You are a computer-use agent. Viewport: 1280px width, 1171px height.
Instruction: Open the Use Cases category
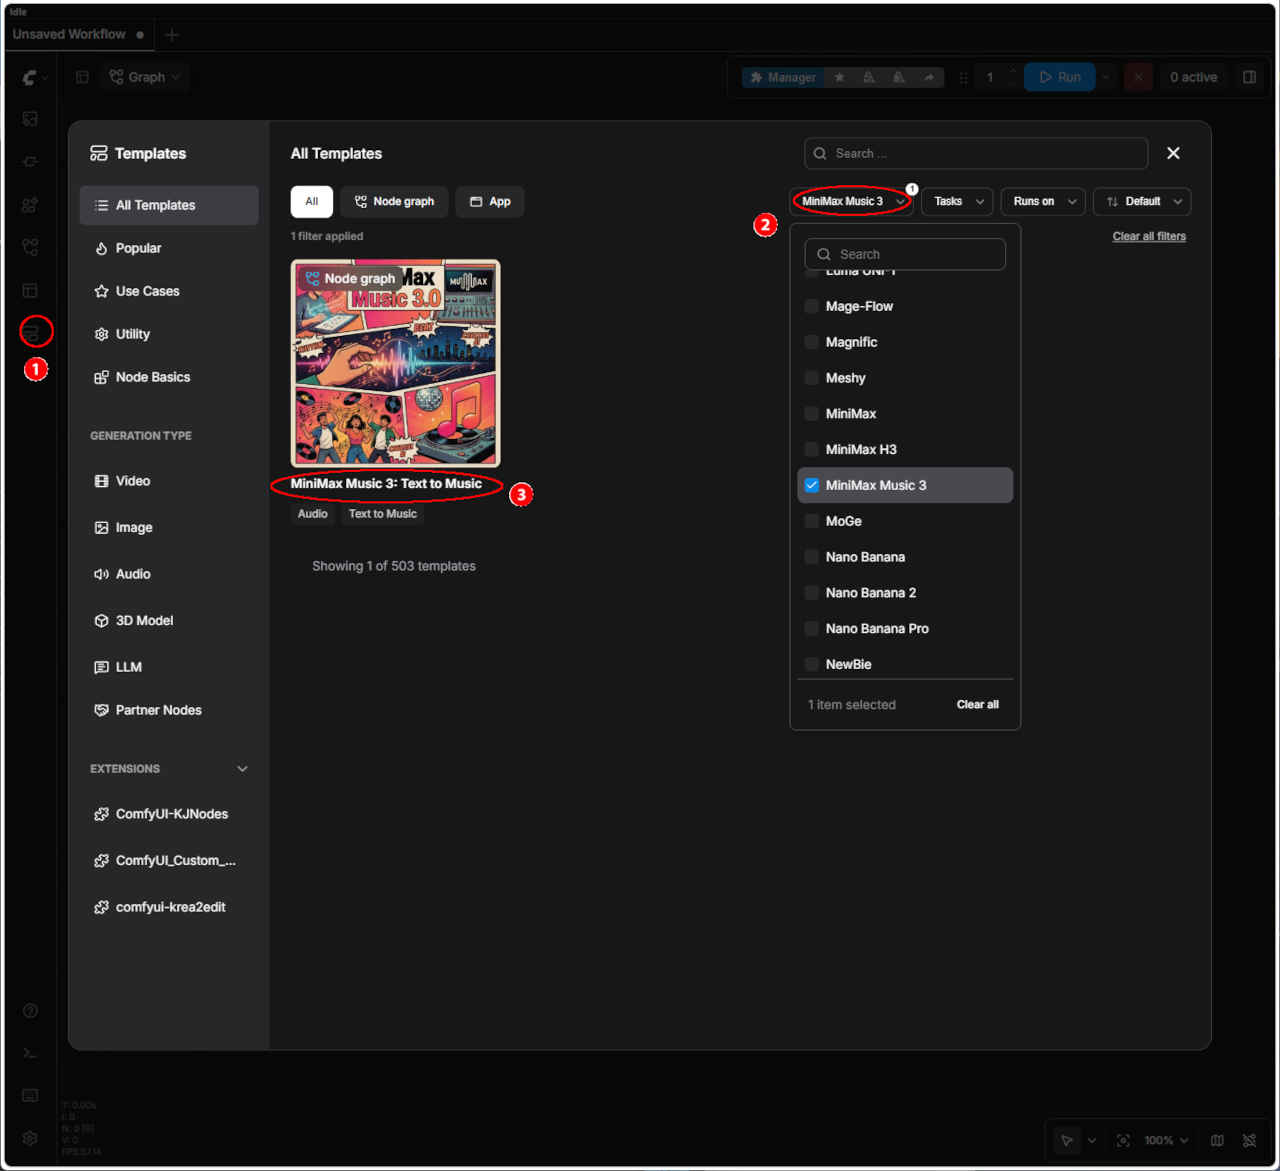[x=169, y=291]
